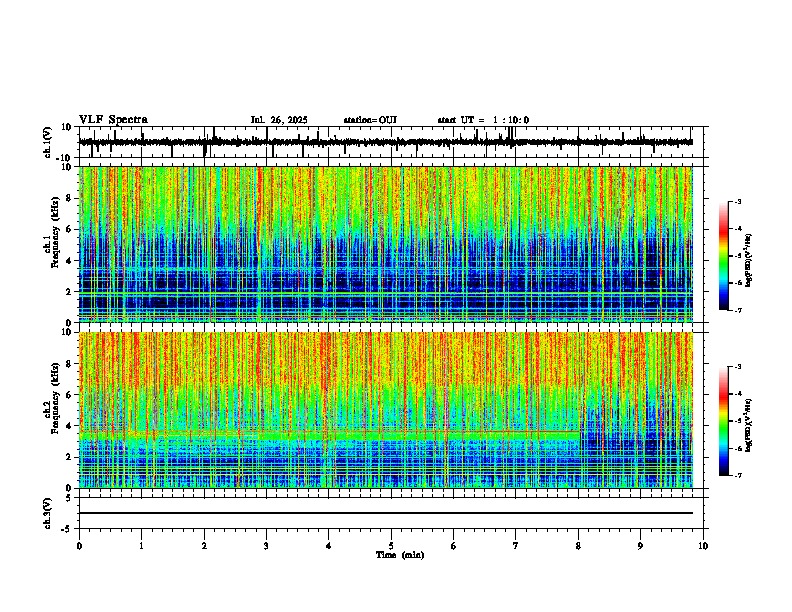Click the log(PSD) label beside ch.1 color scale

coord(748,260)
